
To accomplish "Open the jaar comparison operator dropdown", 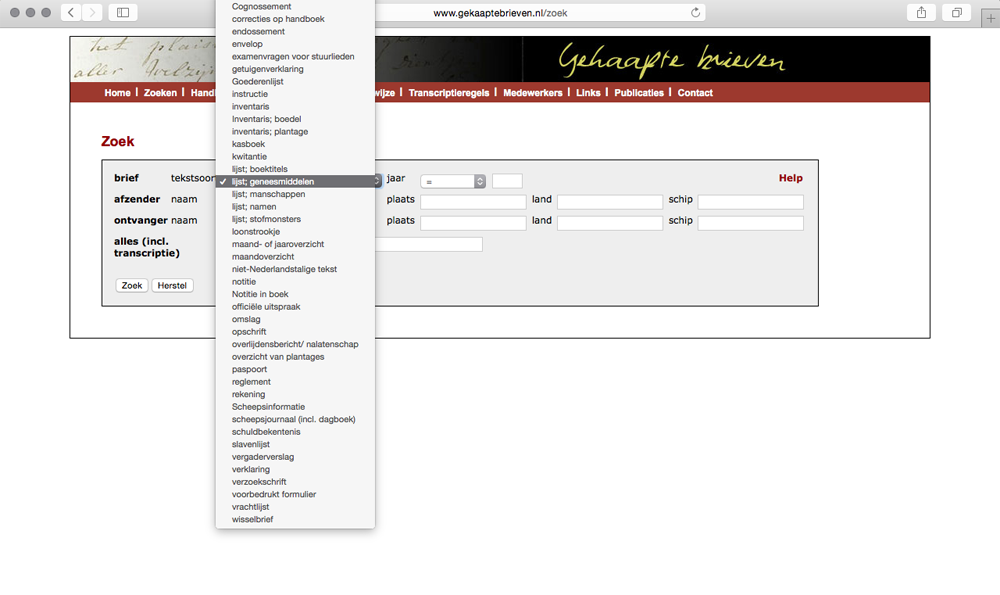I will pyautogui.click(x=453, y=181).
